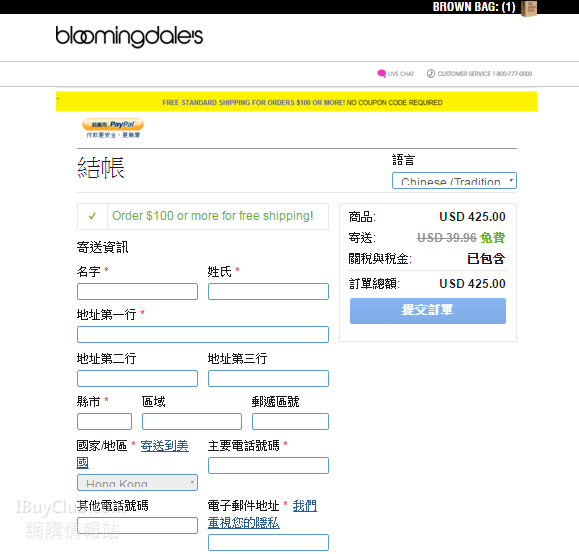Viewport: 579px width, 554px height.
Task: Click the BROWN BAG: (1) text
Action: tap(474, 7)
